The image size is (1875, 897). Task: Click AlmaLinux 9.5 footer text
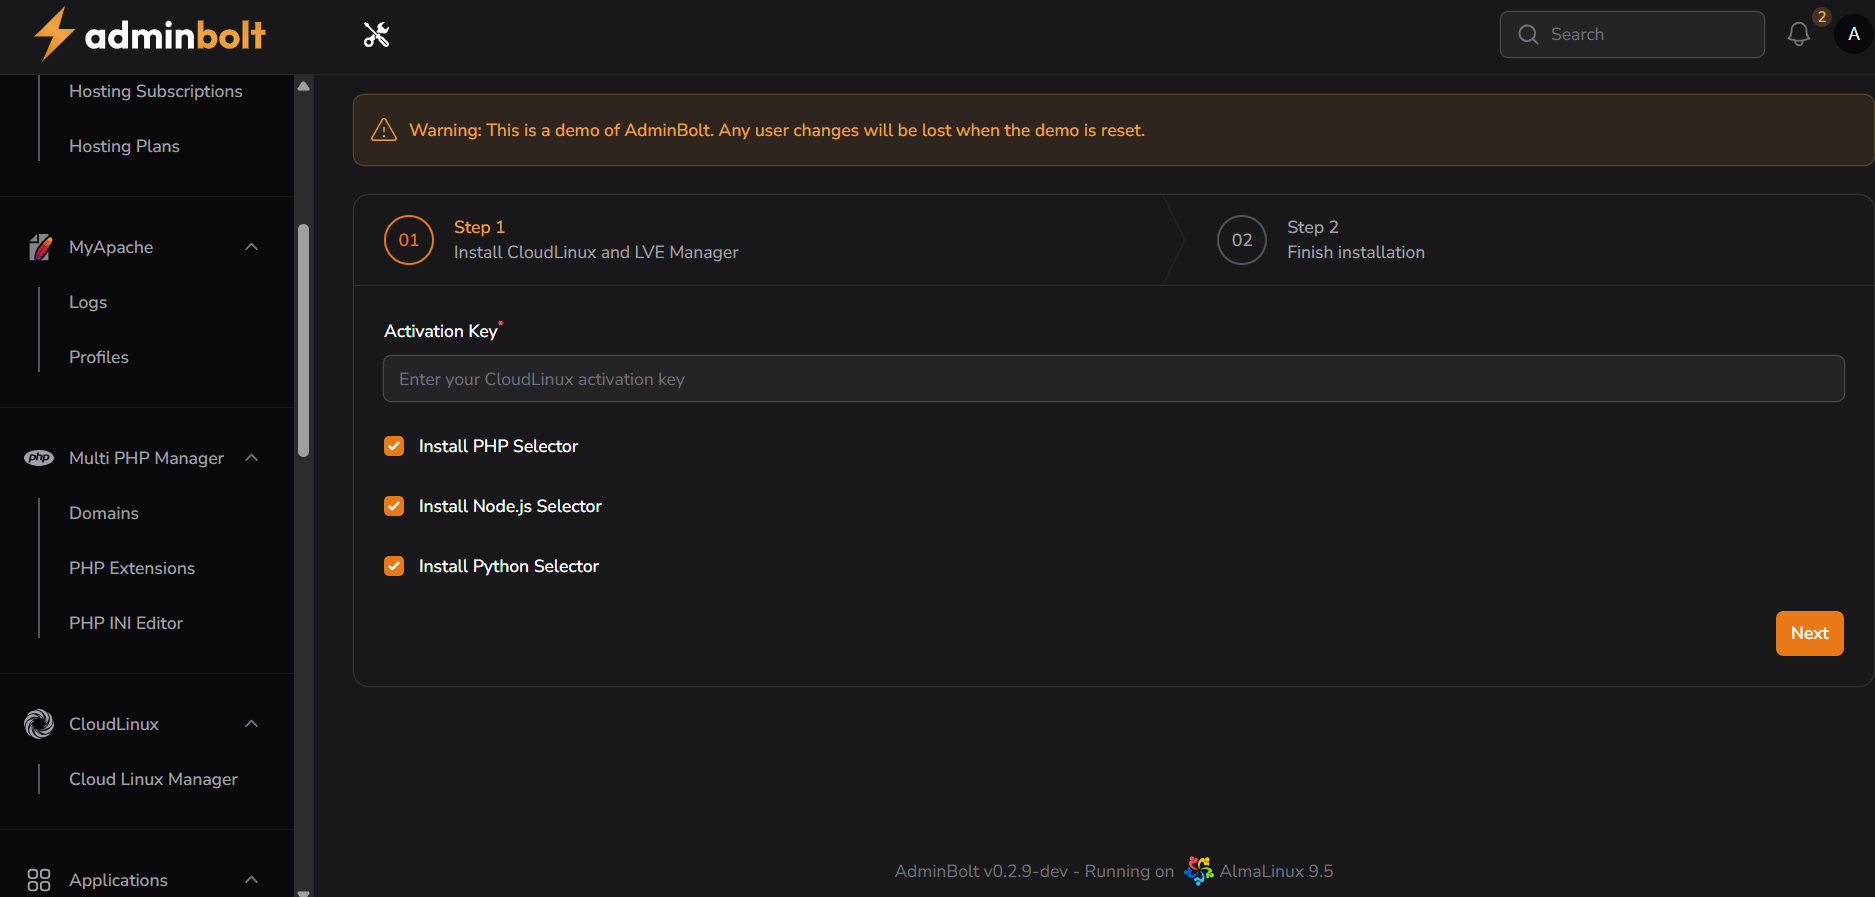click(x=1276, y=871)
